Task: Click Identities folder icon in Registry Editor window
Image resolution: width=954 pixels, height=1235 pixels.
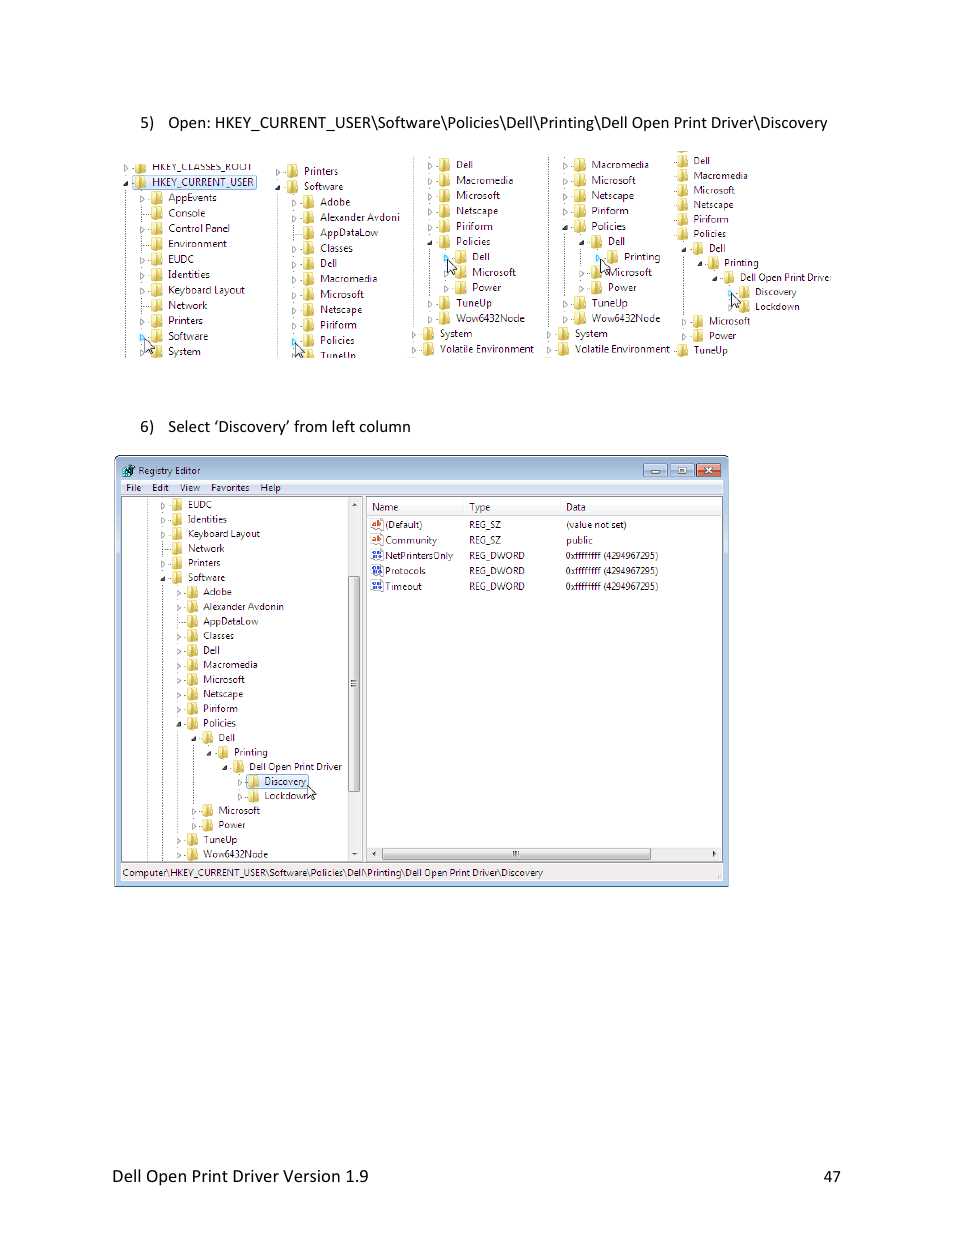Action: coord(177,519)
